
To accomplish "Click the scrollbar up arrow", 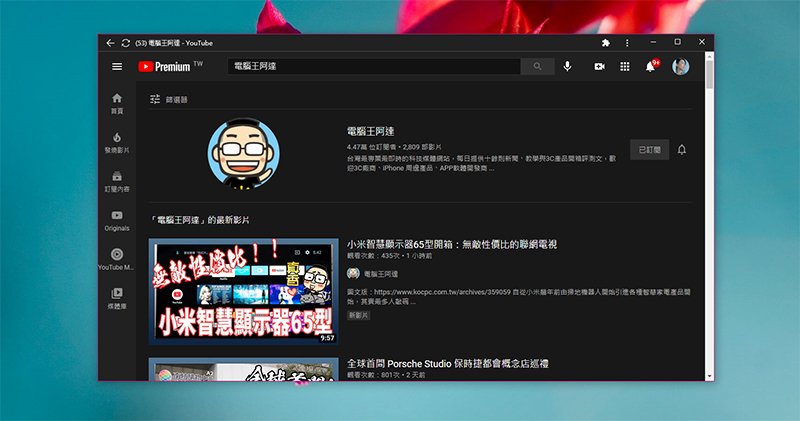I will coord(709,56).
